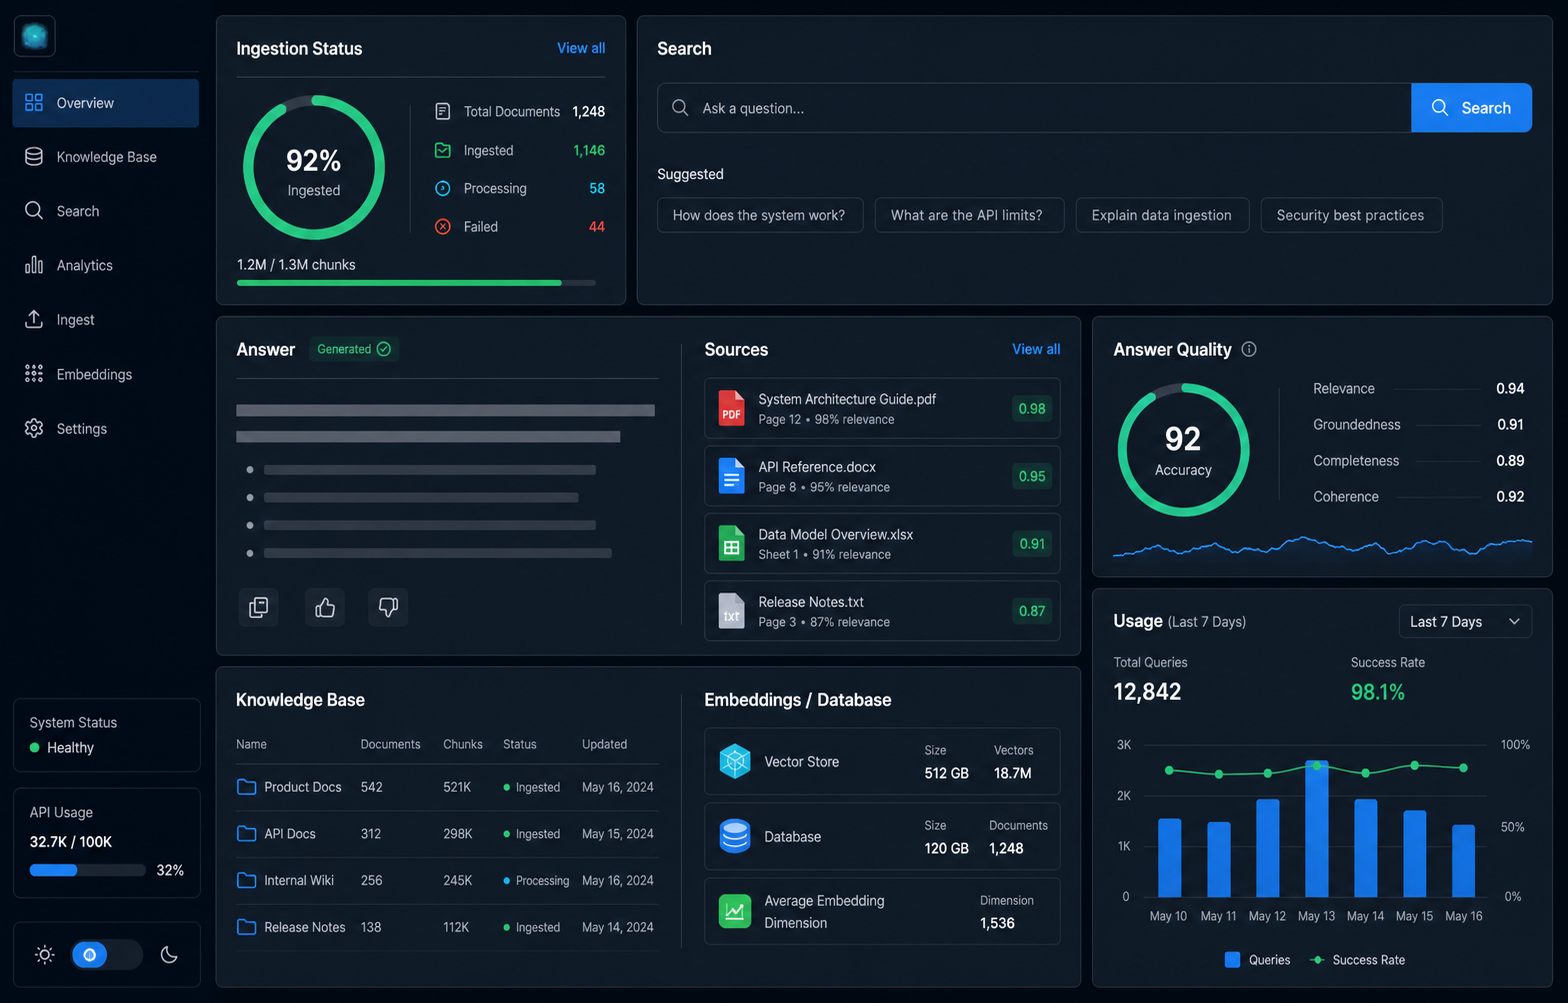
Task: Open Data Model Overview.xlsx source
Action: tap(882, 543)
